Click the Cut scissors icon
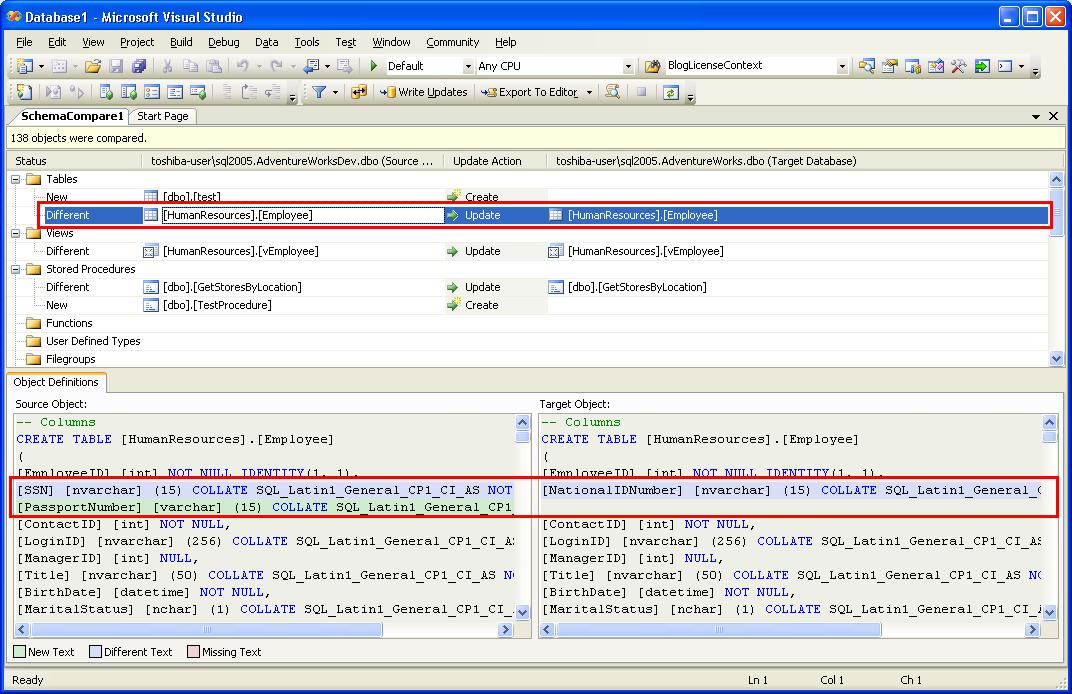Screen dimensions: 1072x694 tap(167, 66)
